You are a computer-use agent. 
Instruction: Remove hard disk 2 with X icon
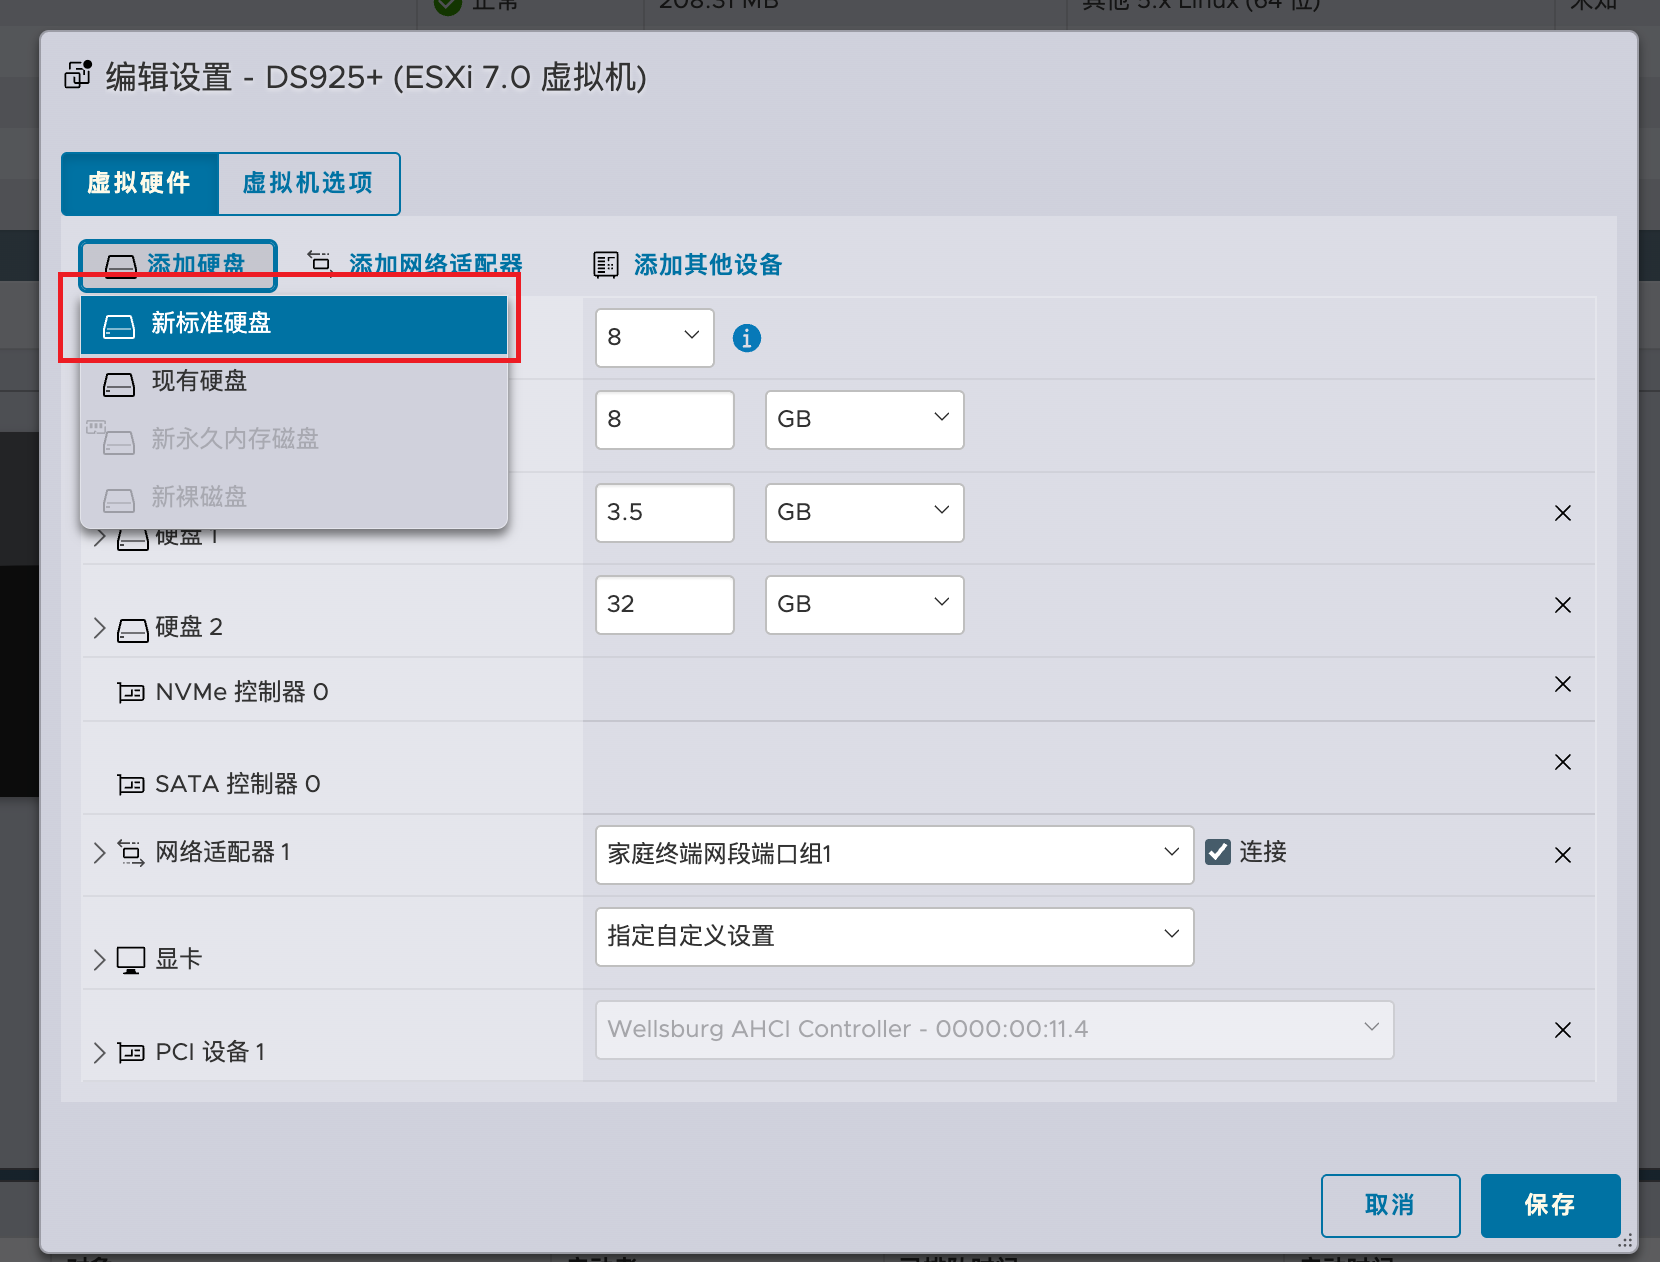1562,605
